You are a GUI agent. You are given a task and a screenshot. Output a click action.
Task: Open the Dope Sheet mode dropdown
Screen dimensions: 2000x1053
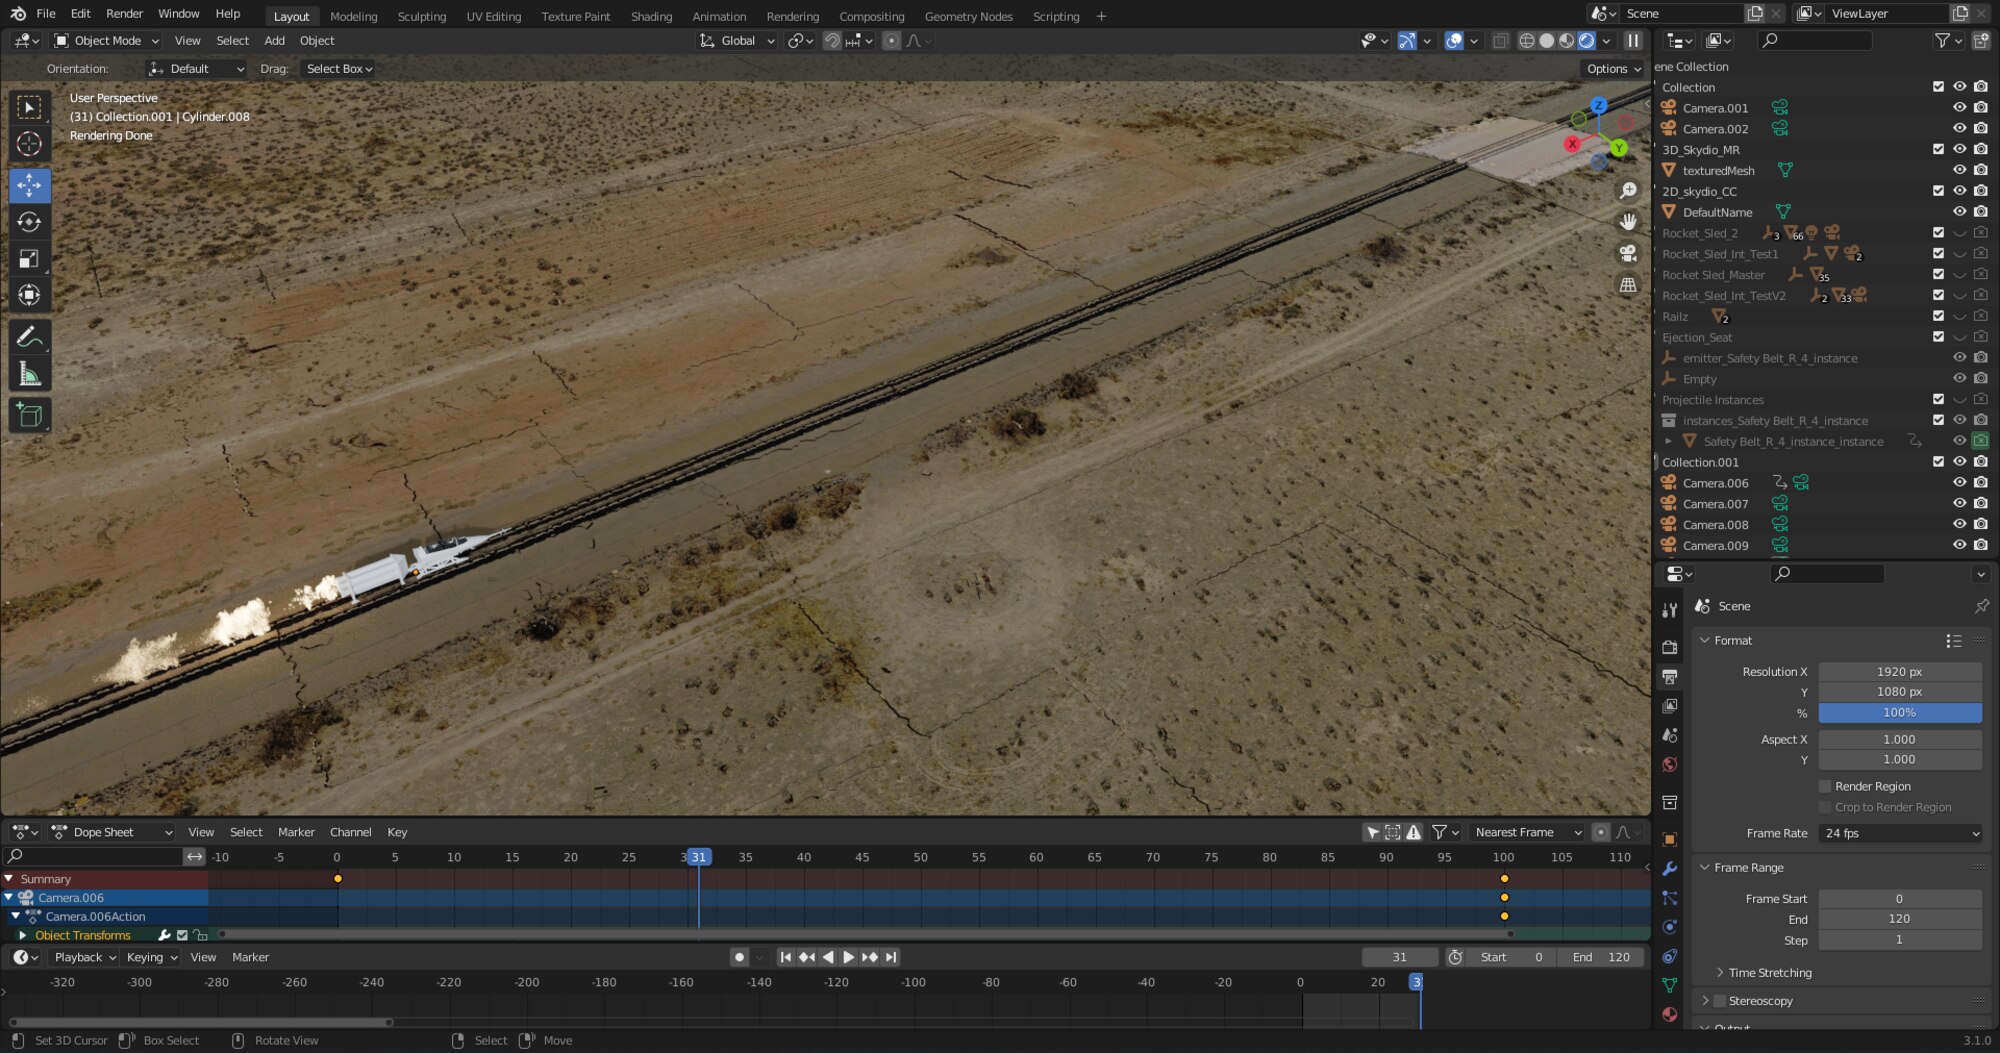[x=112, y=832]
